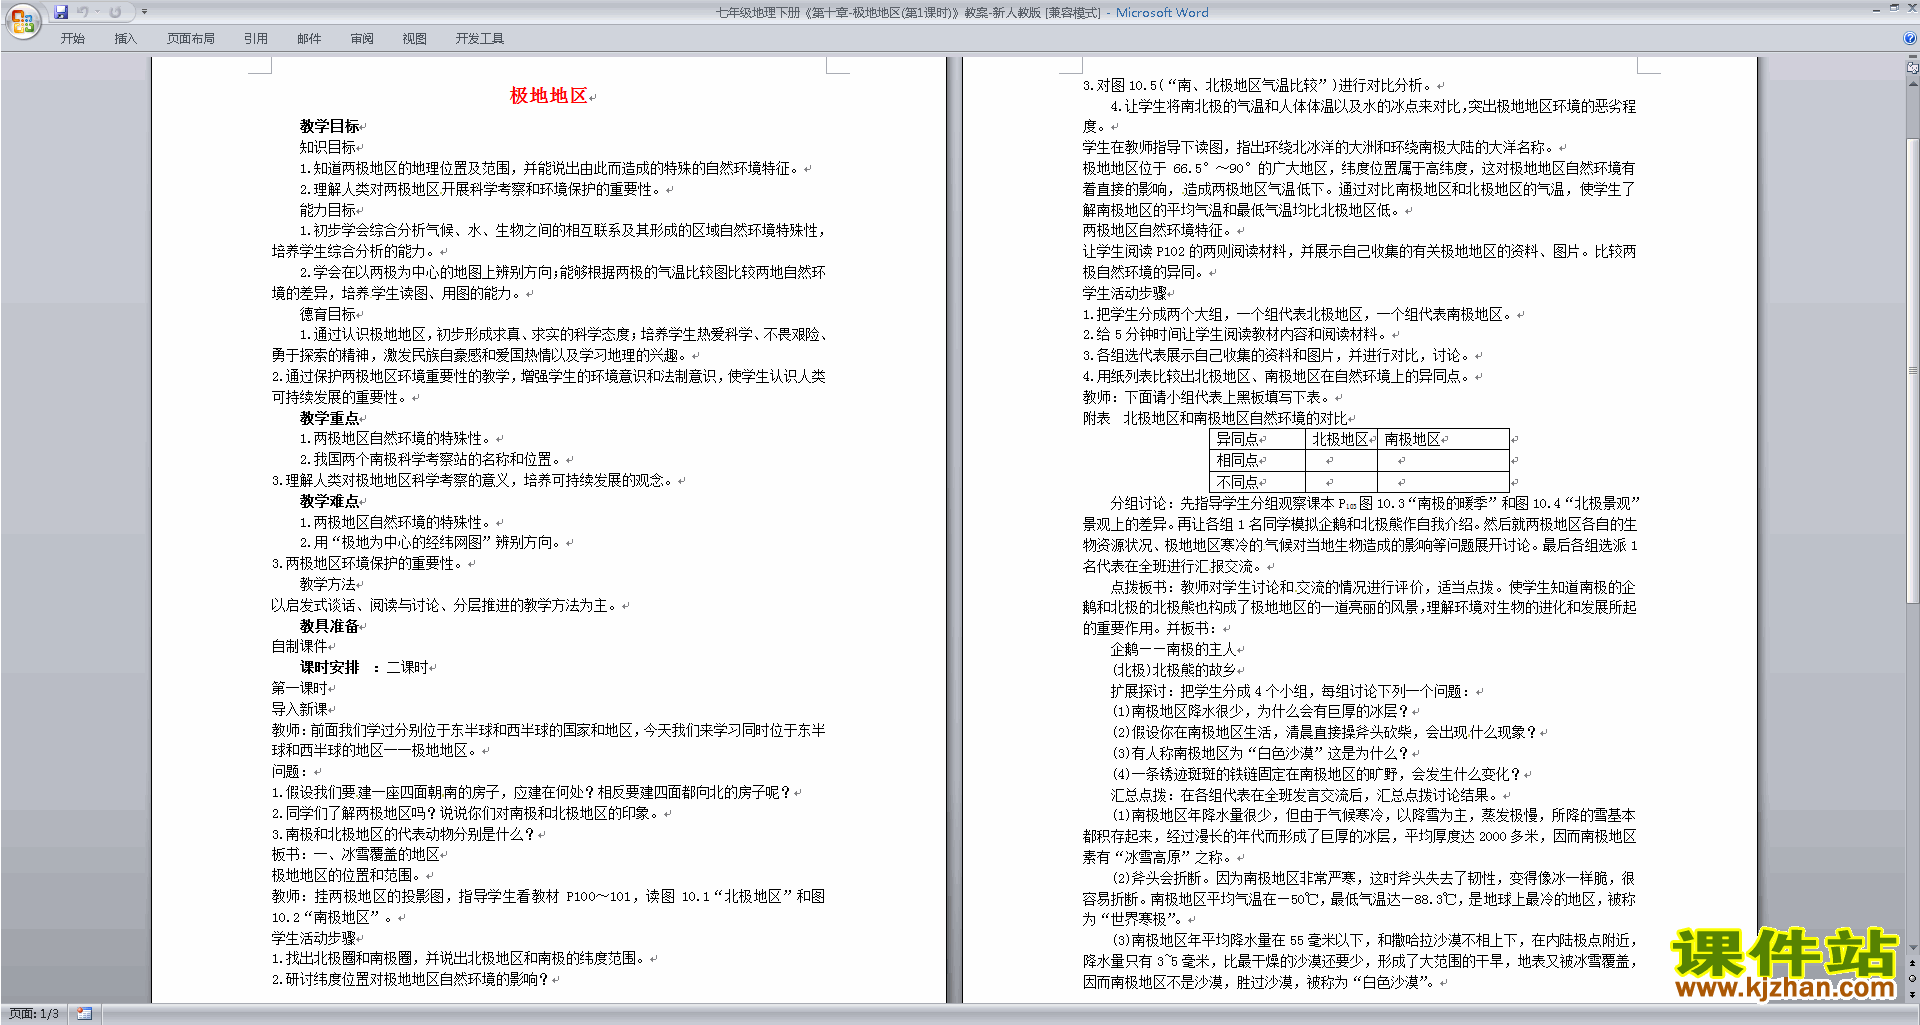The width and height of the screenshot is (1920, 1025).
Task: Click the heading 课时安排
Action: (x=329, y=668)
